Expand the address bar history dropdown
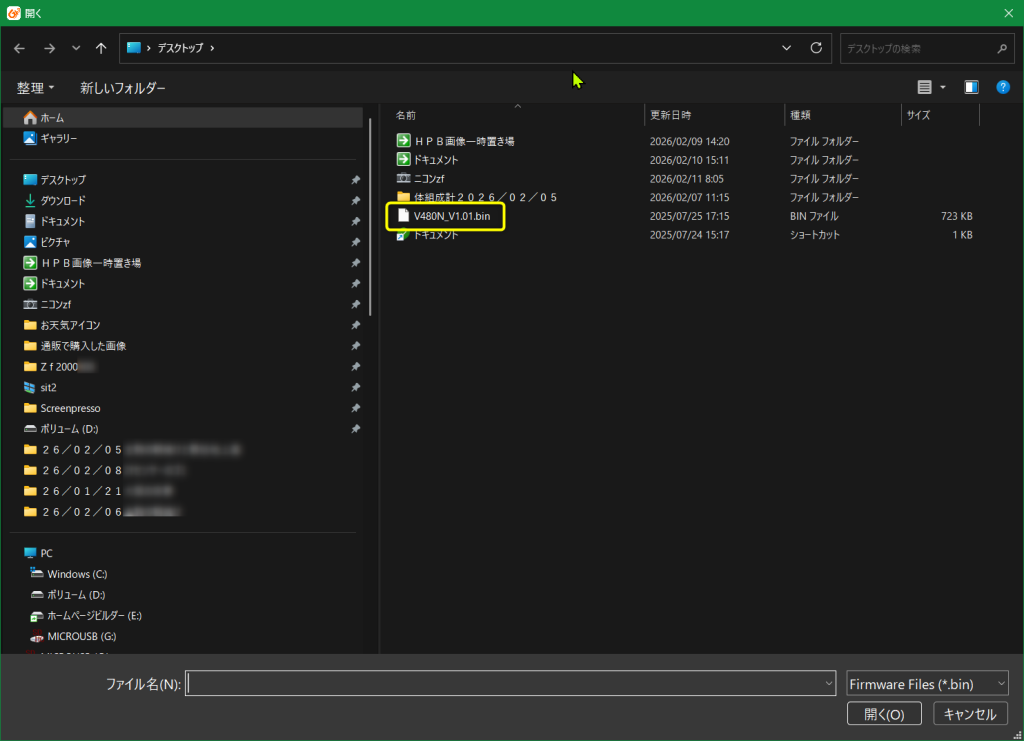 787,48
